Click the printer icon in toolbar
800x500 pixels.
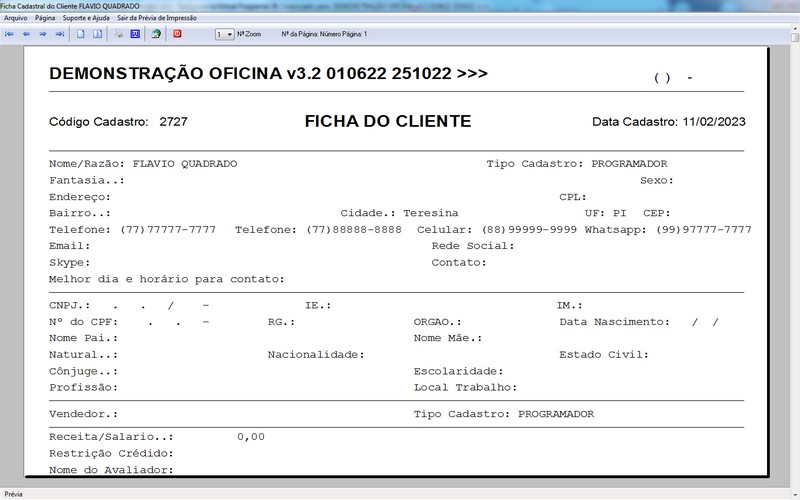(118, 34)
